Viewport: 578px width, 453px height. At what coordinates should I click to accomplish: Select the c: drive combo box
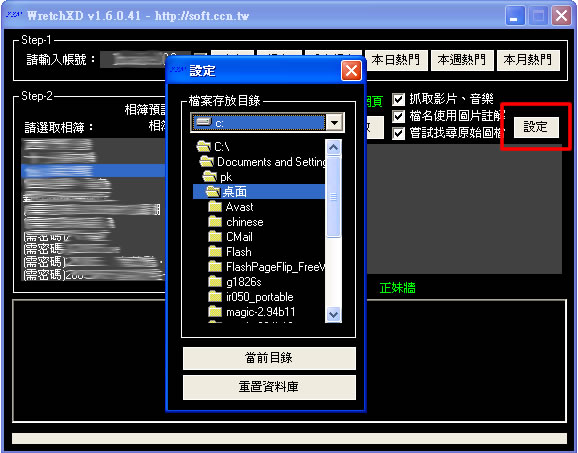(x=268, y=122)
